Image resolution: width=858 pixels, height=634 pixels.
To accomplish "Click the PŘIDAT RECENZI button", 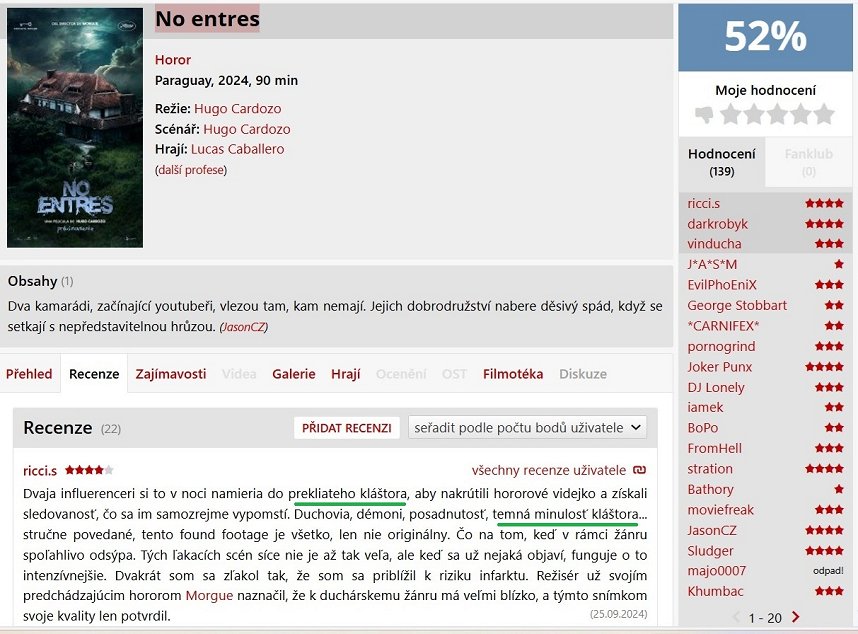I will pyautogui.click(x=346, y=428).
